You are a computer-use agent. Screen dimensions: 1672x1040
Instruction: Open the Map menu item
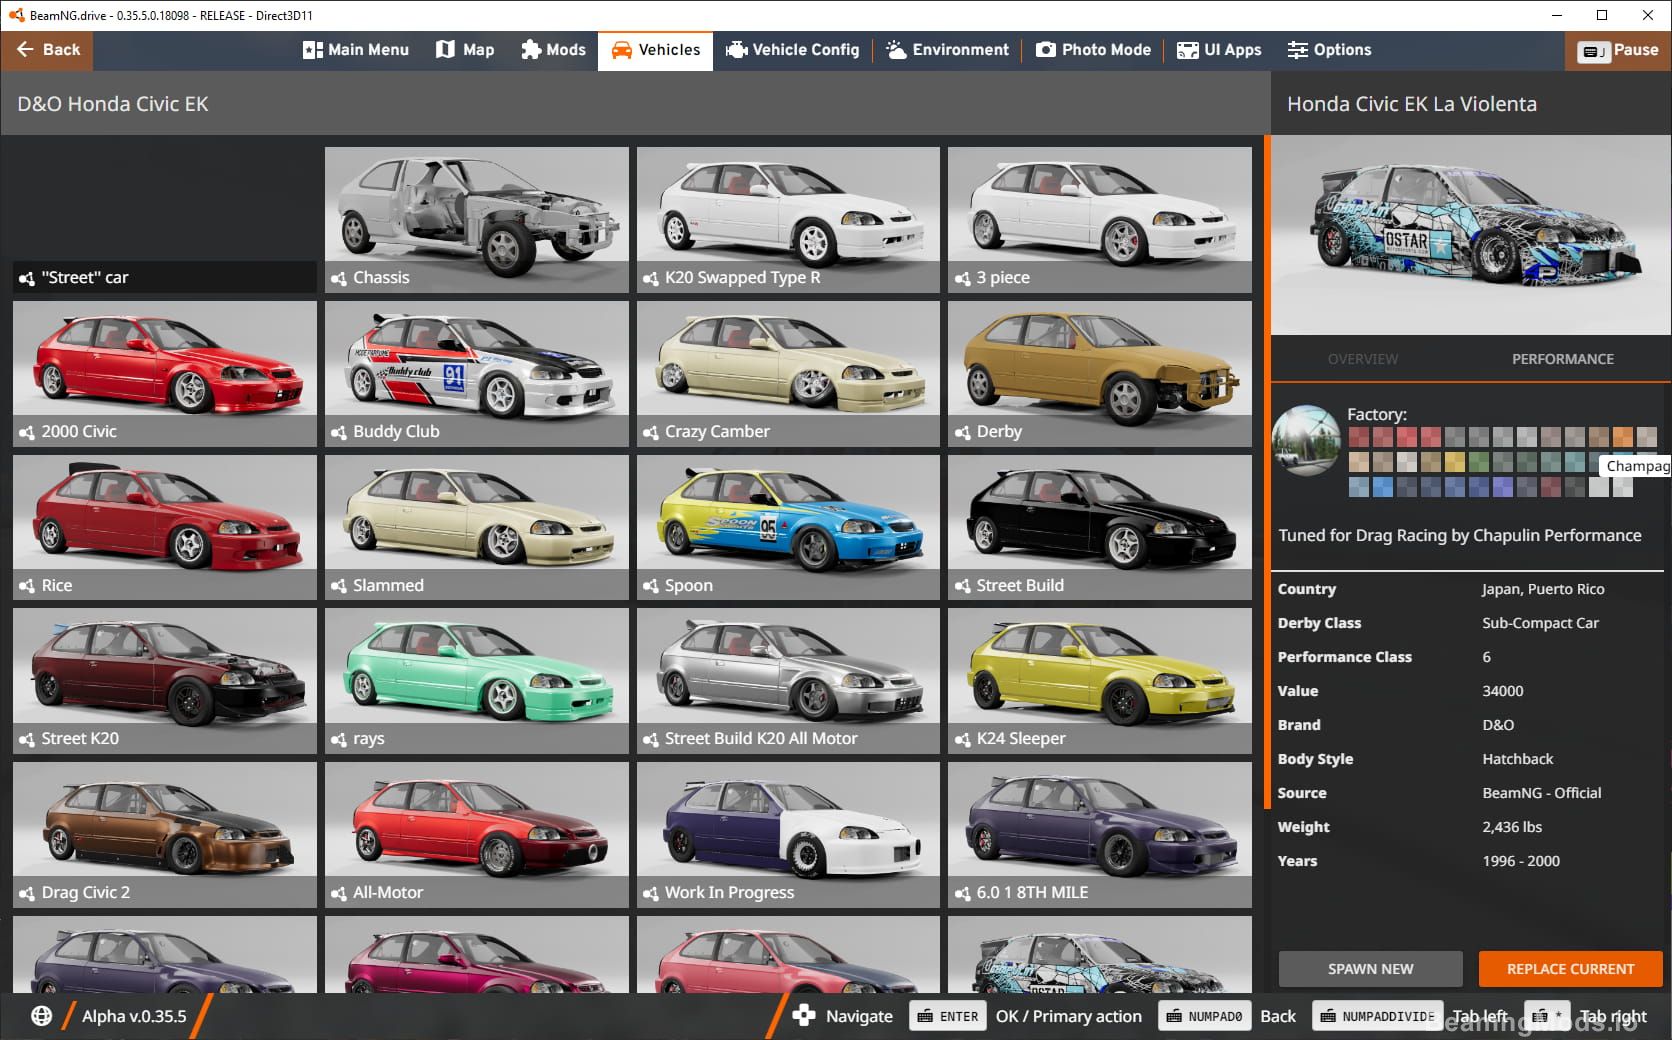[465, 50]
